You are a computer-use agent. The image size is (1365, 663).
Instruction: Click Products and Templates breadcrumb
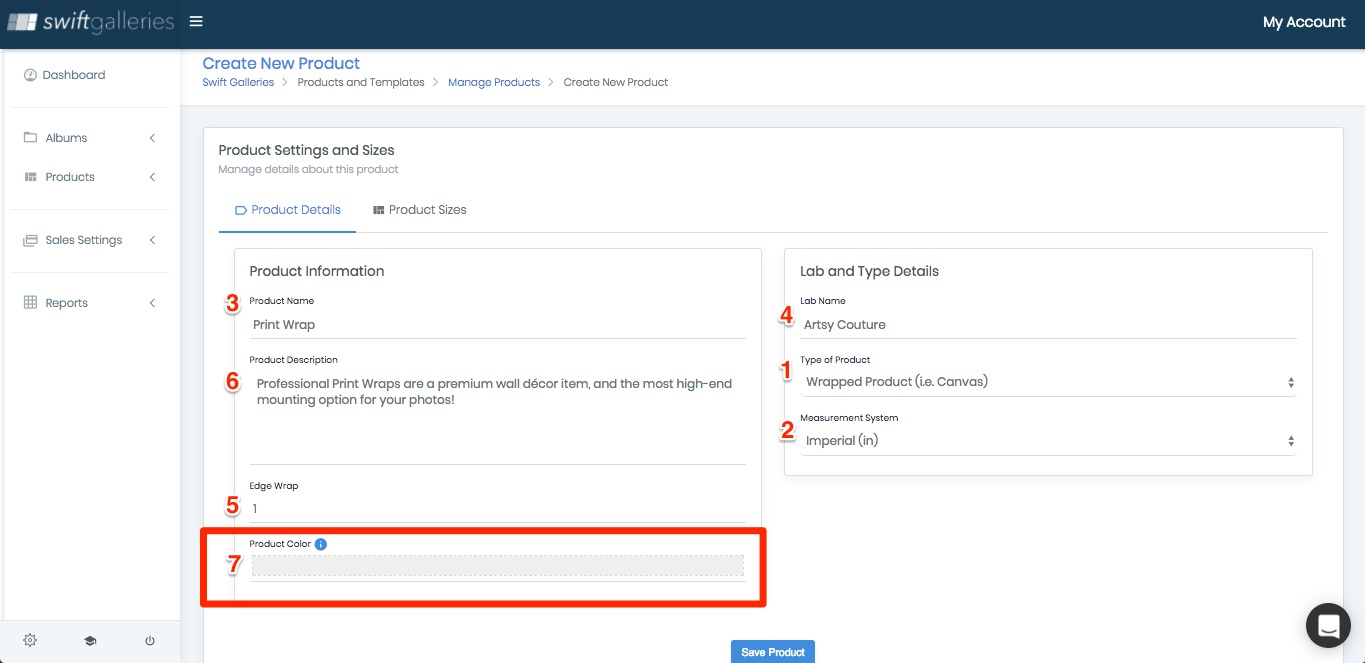click(361, 82)
